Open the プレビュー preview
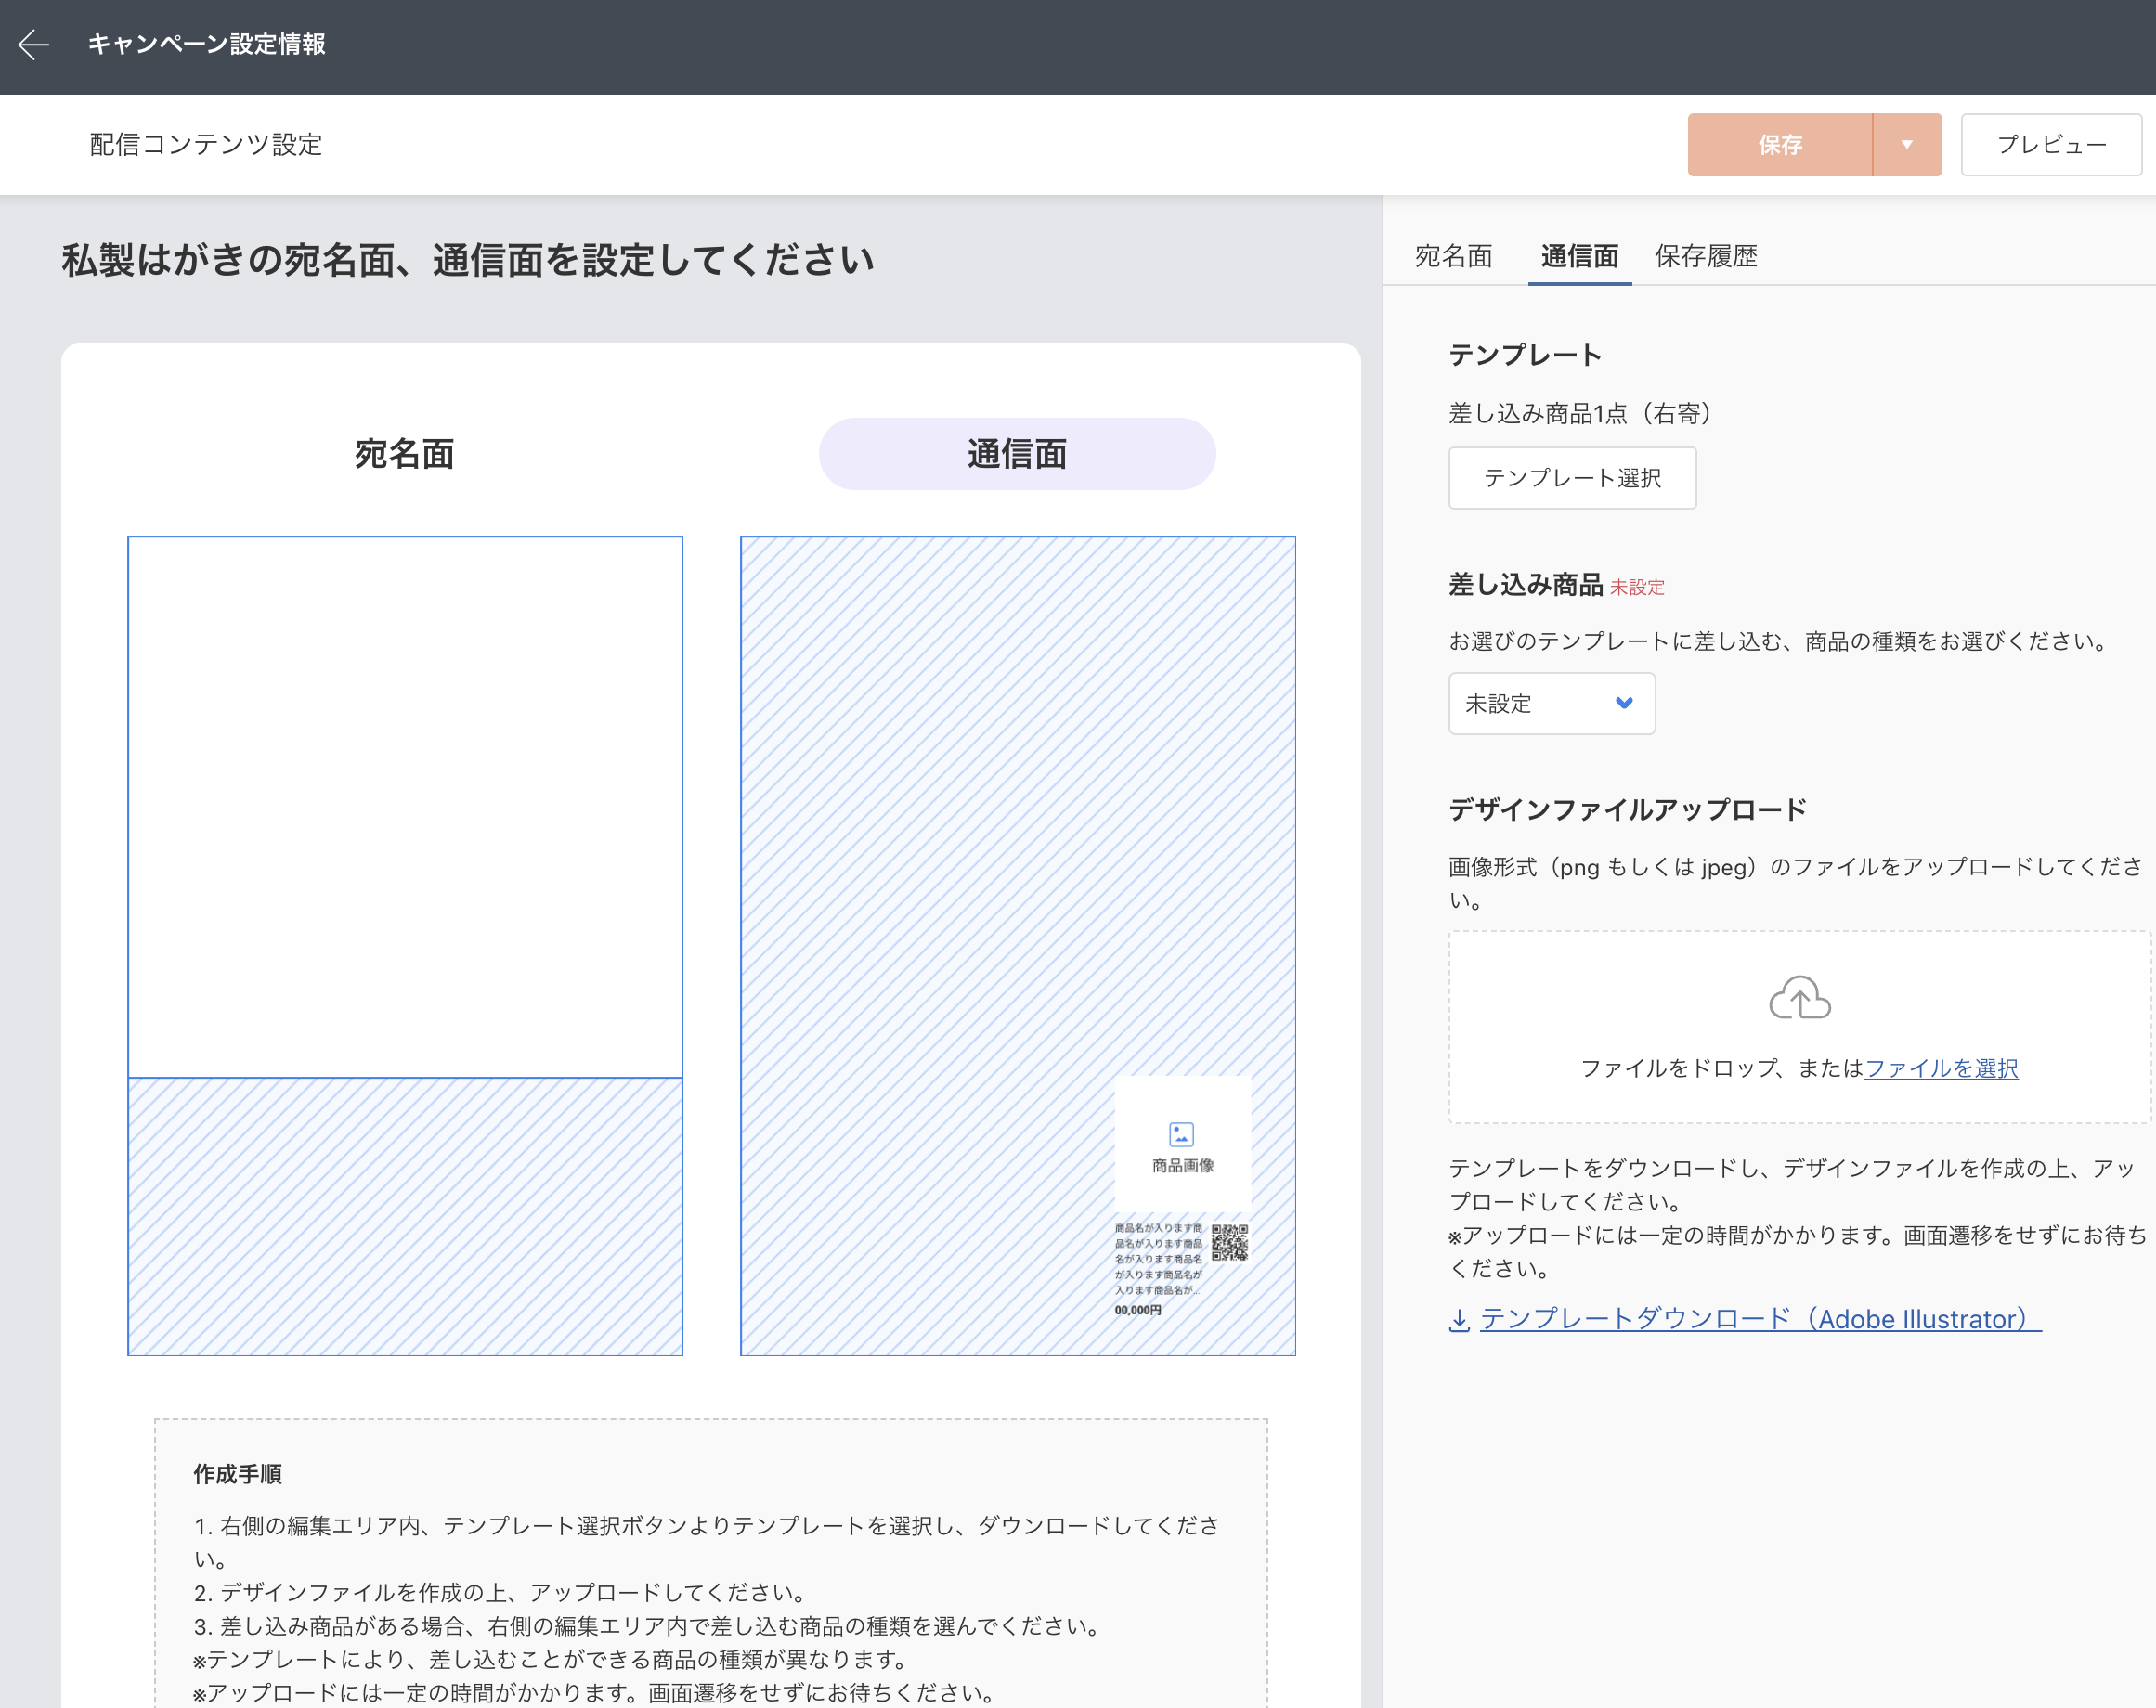 [x=2051, y=144]
